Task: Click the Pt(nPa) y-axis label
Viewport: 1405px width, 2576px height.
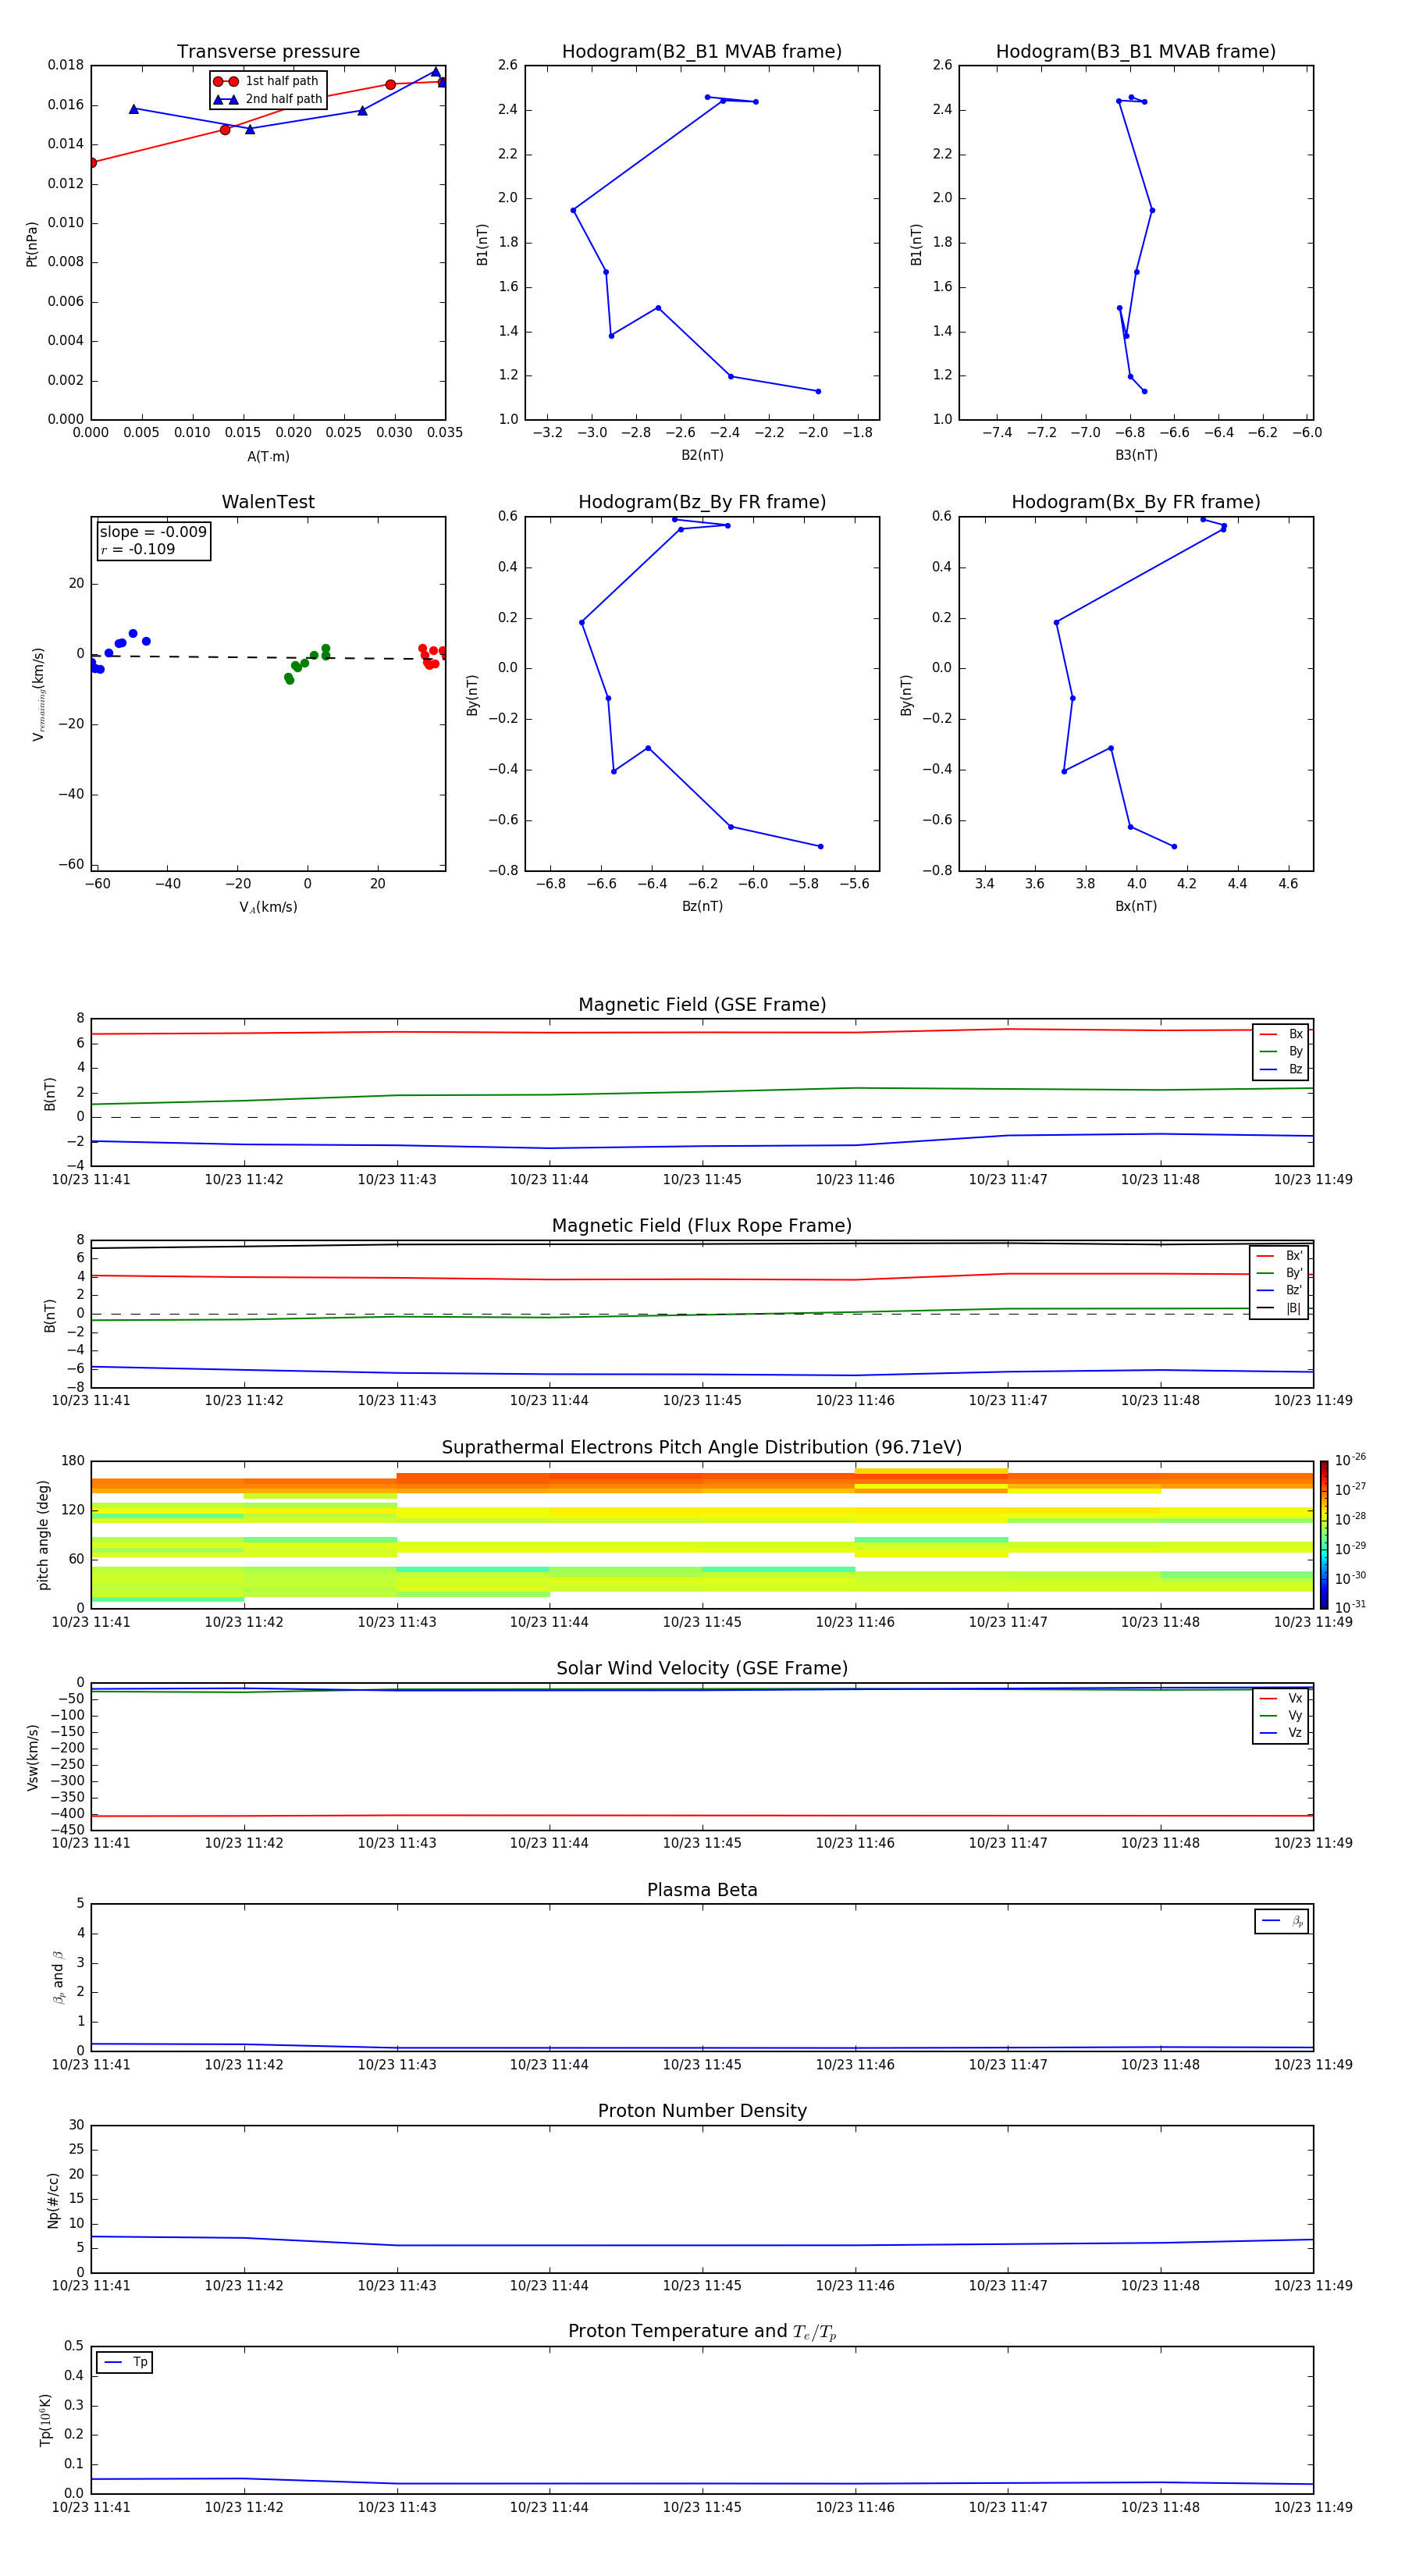Action: (32, 243)
